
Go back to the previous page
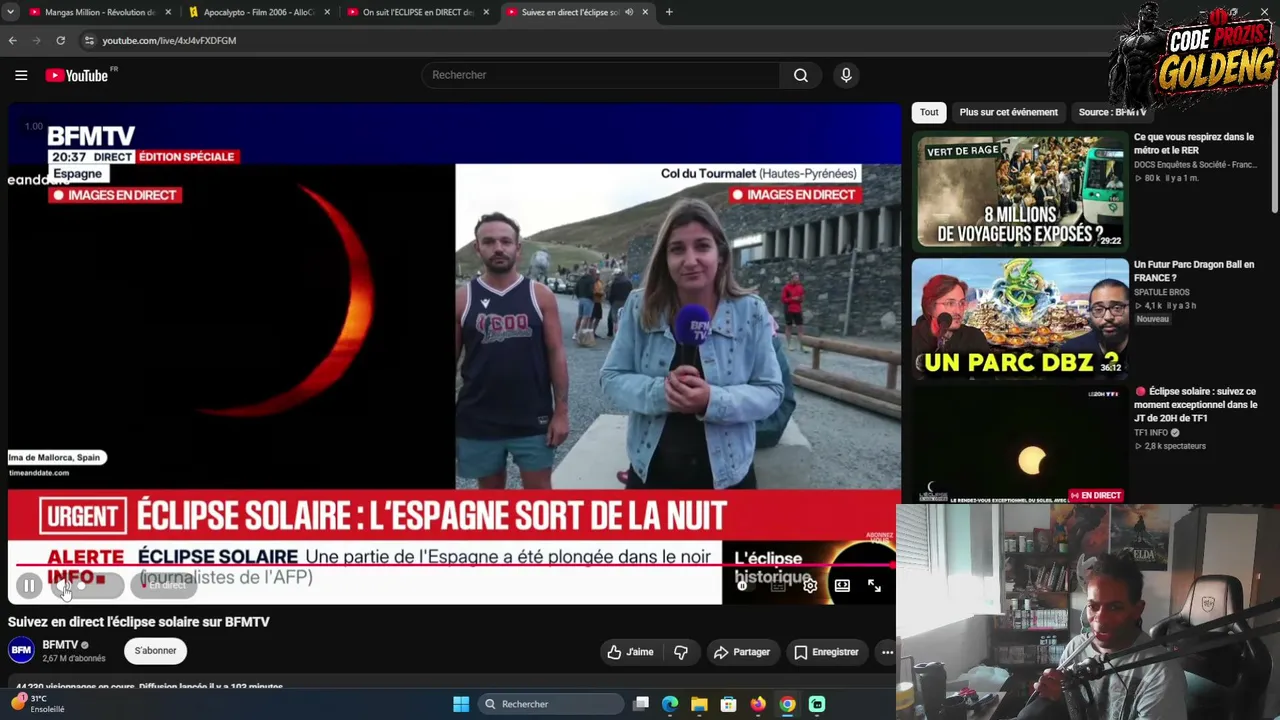coord(12,40)
